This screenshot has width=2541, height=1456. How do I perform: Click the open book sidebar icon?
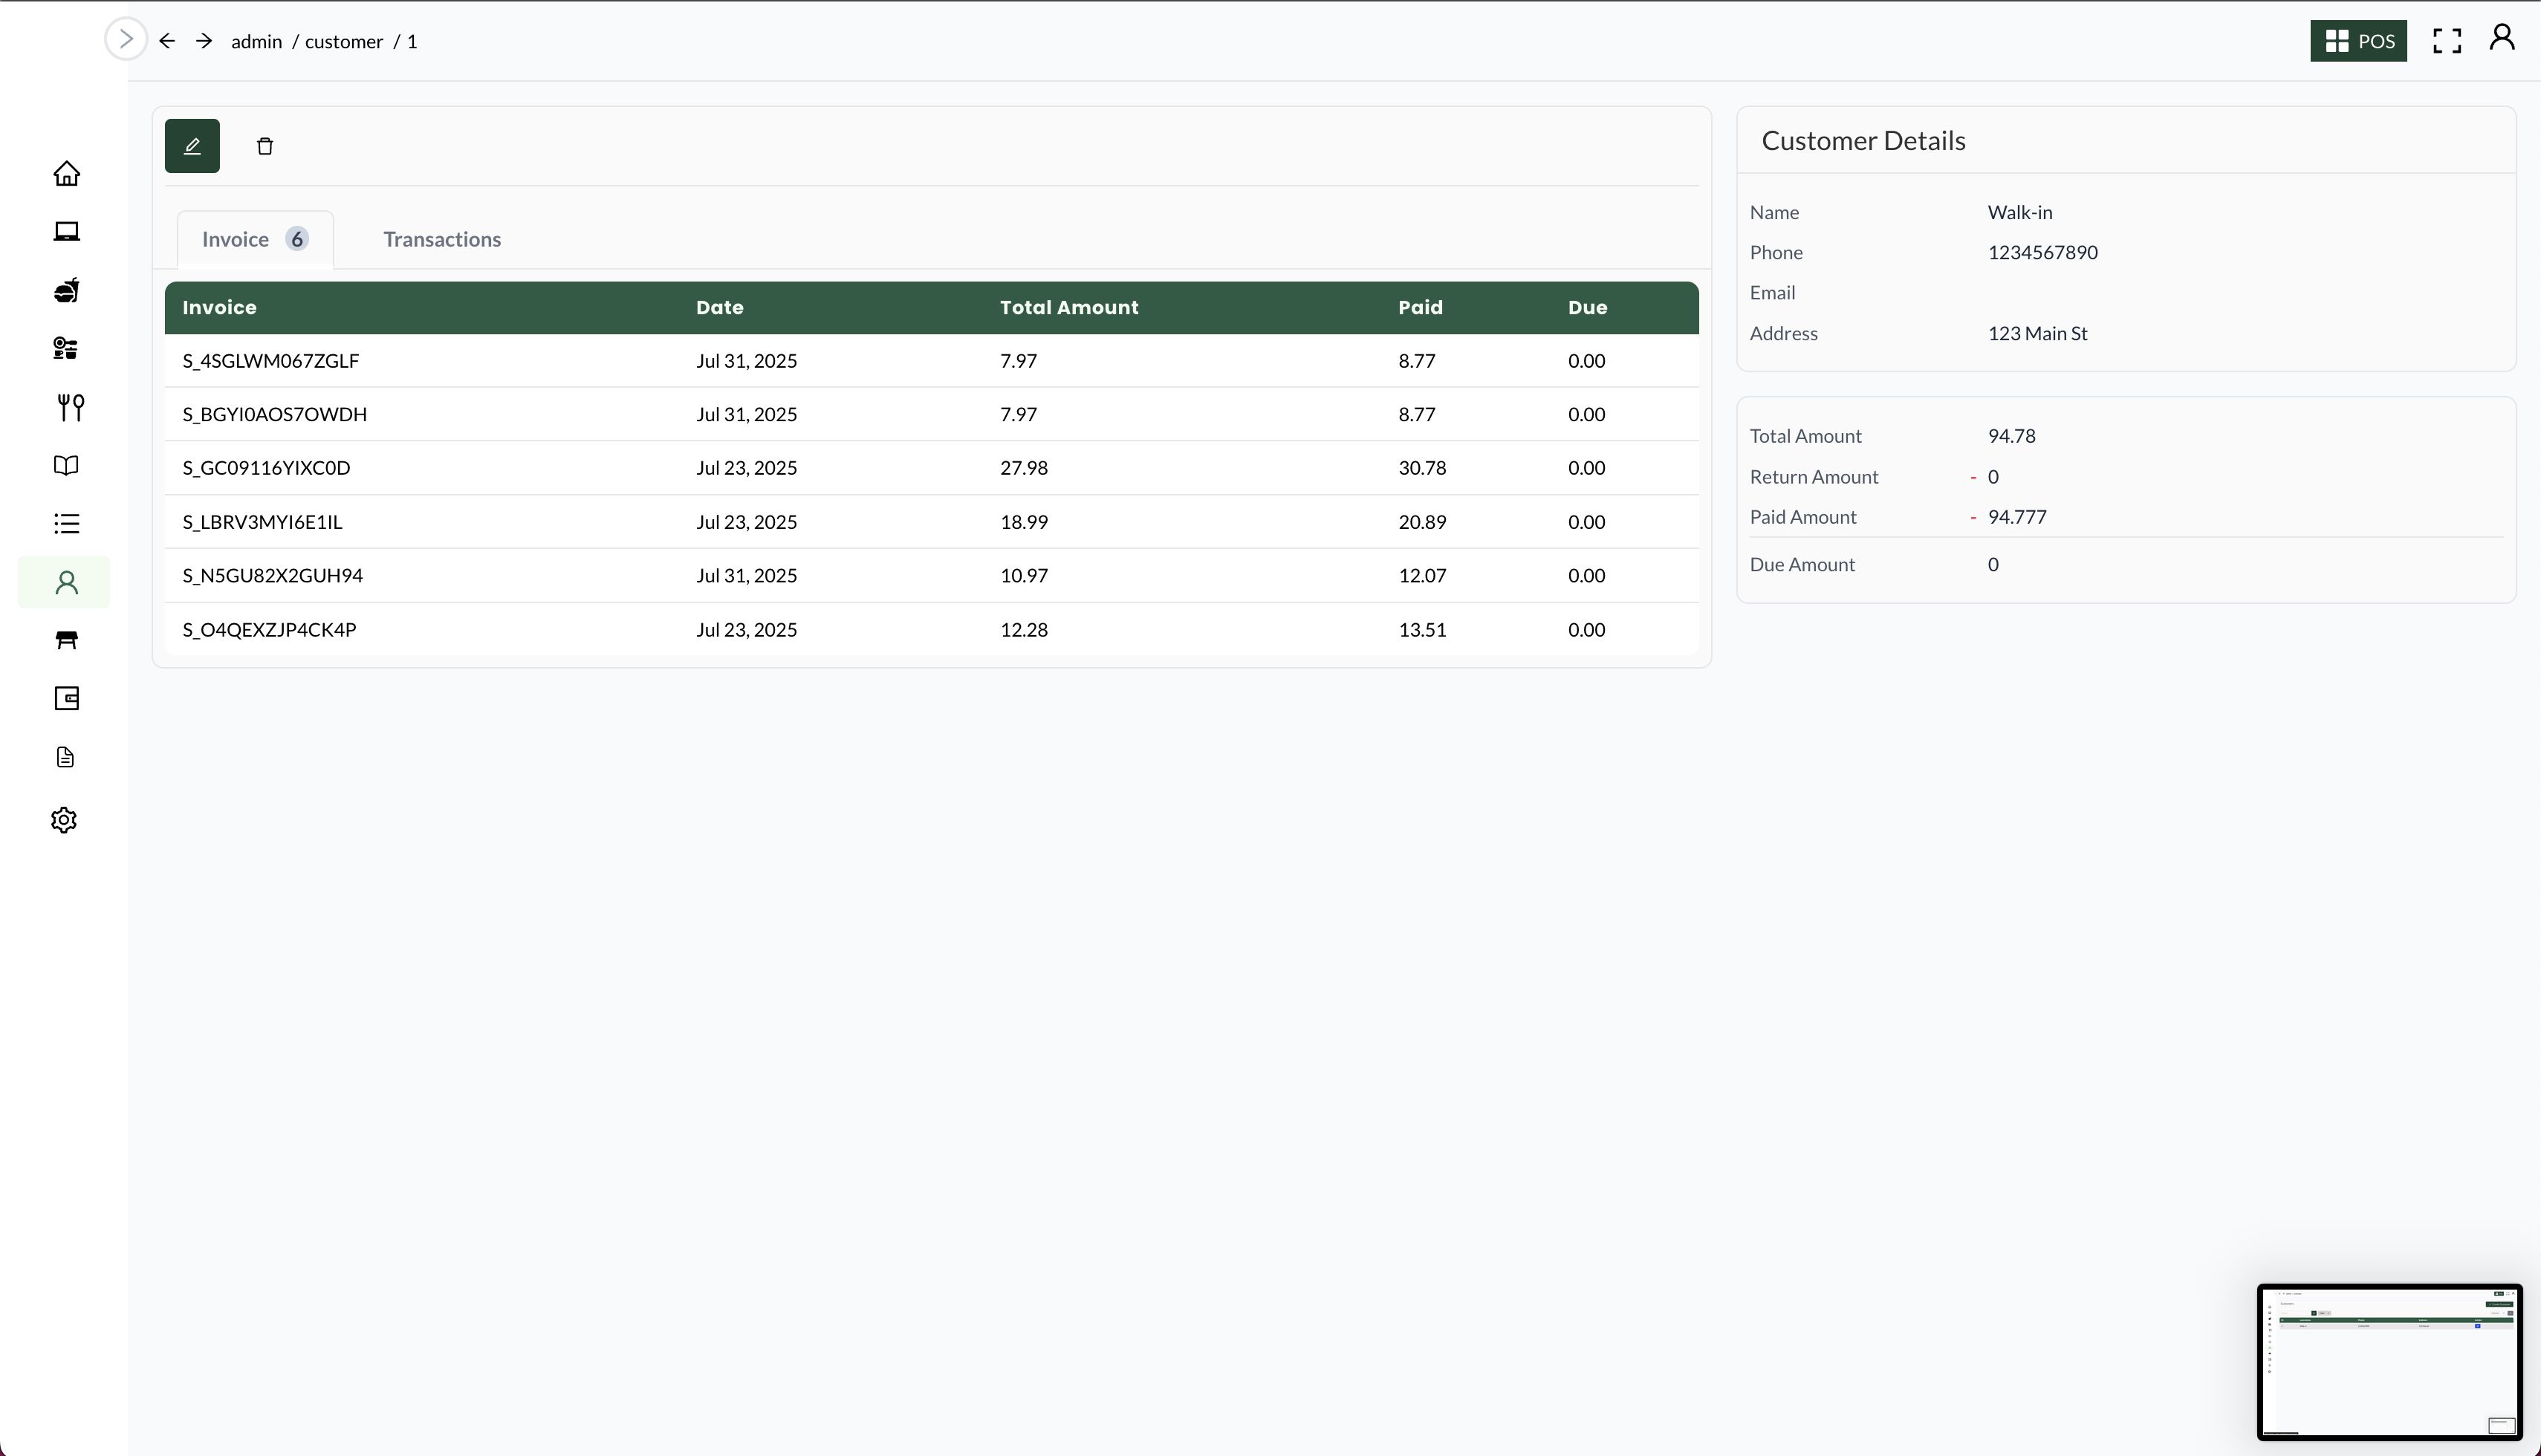pos(66,465)
